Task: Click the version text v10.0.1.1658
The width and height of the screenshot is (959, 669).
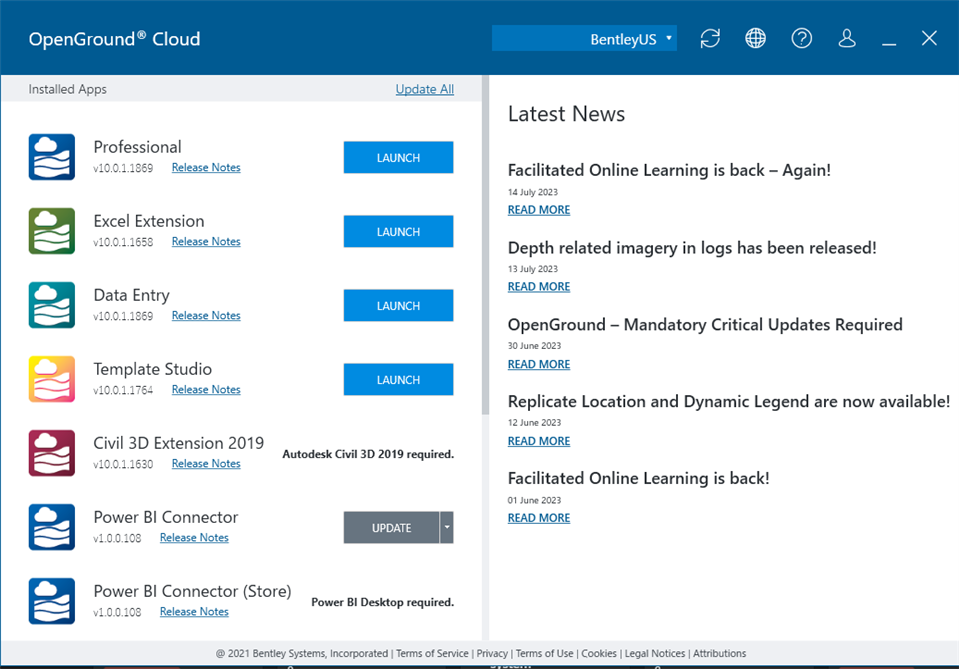Action: click(x=123, y=242)
